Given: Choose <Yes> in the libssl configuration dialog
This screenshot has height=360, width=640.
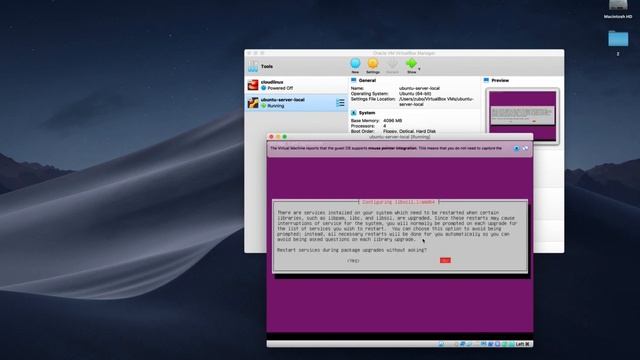Looking at the screenshot, I should [353, 260].
